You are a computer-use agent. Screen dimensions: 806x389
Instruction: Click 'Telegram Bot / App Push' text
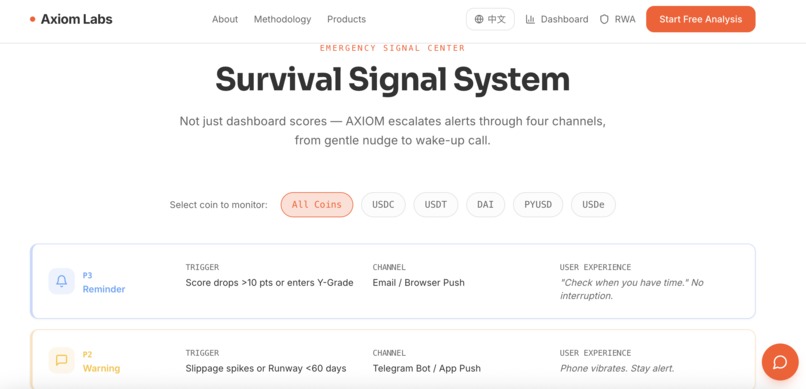point(427,368)
